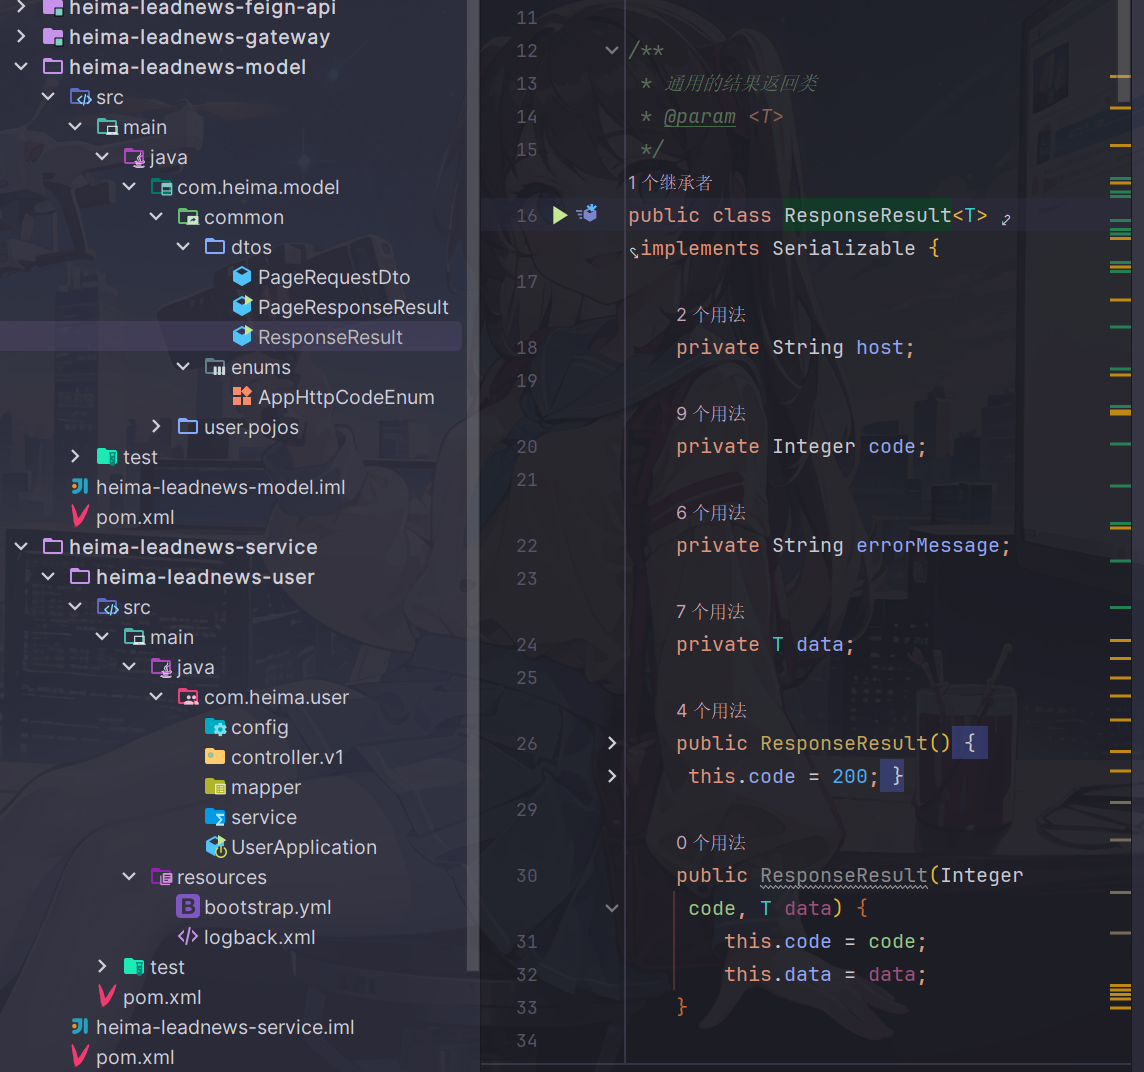Click the underlined ResponseResult constructor at line 30

(843, 876)
